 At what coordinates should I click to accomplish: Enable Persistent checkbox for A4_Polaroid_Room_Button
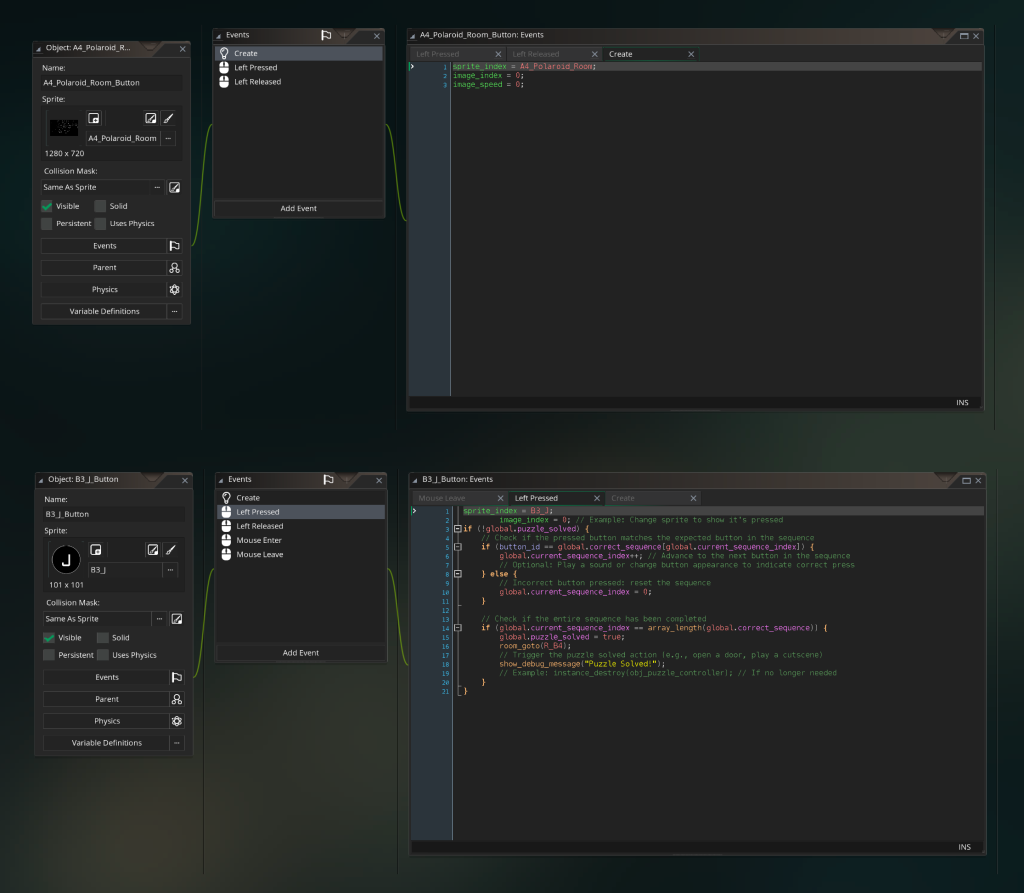47,223
